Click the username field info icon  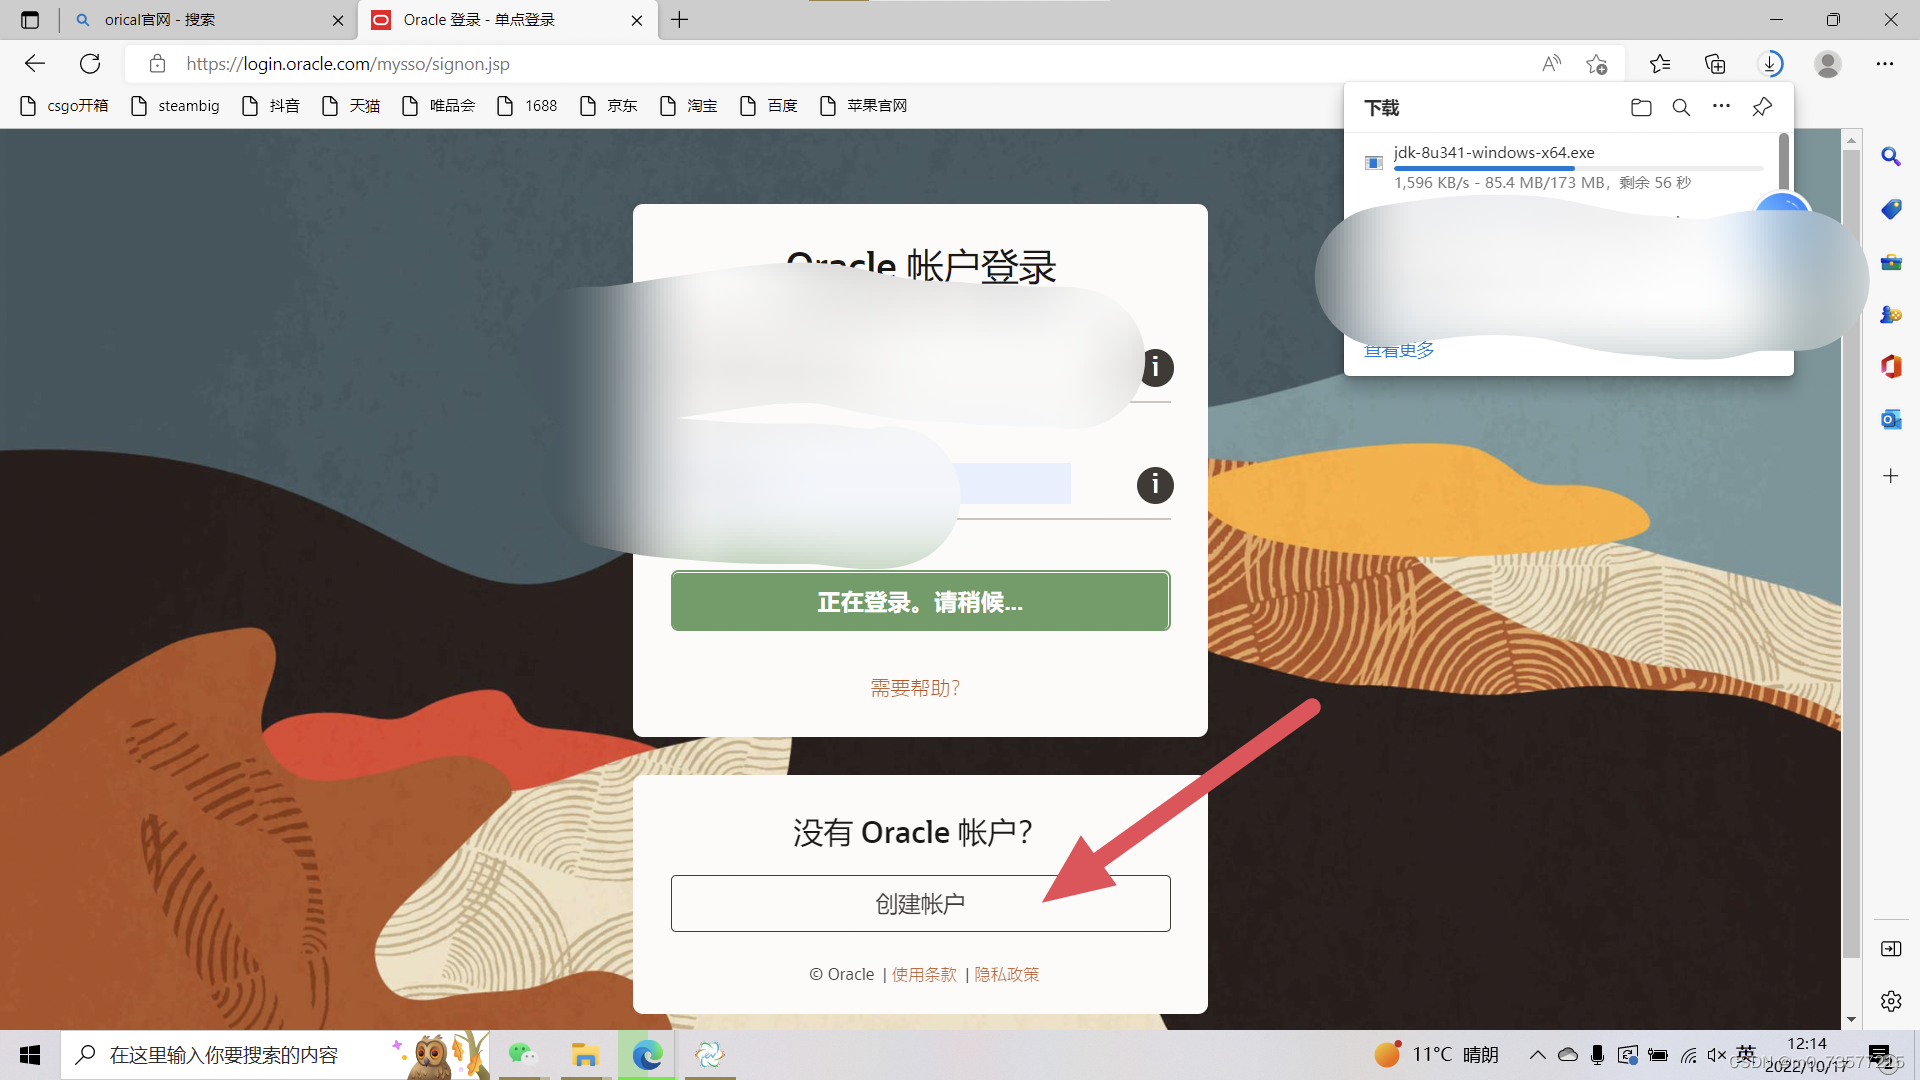(1155, 367)
